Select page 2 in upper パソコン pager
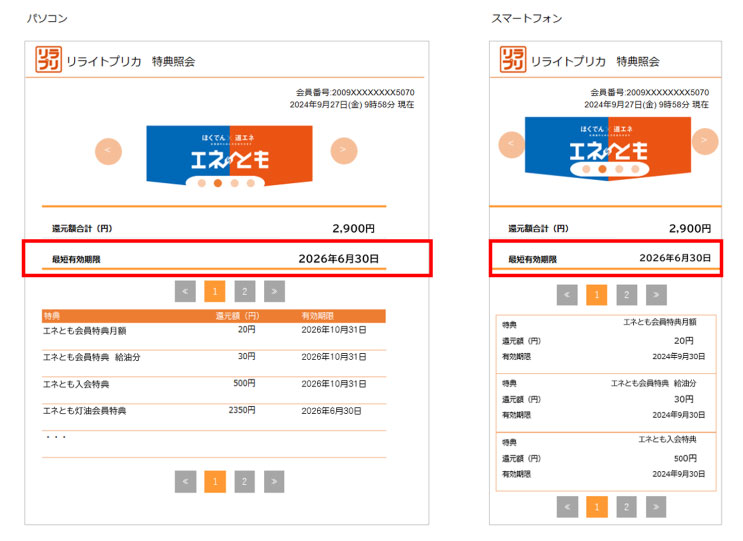Viewport: 743px width, 541px height. [x=245, y=291]
